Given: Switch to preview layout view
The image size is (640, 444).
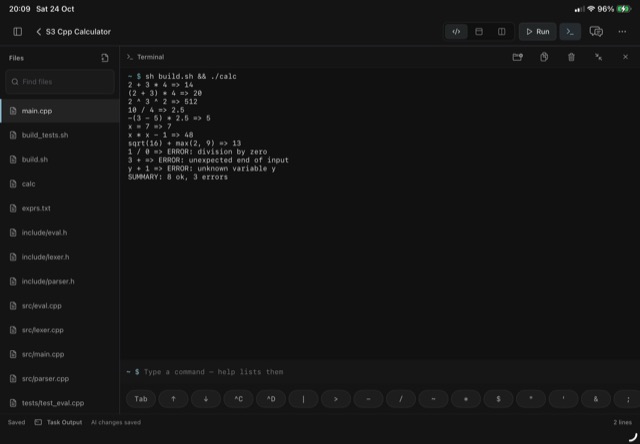Looking at the screenshot, I should click(479, 31).
